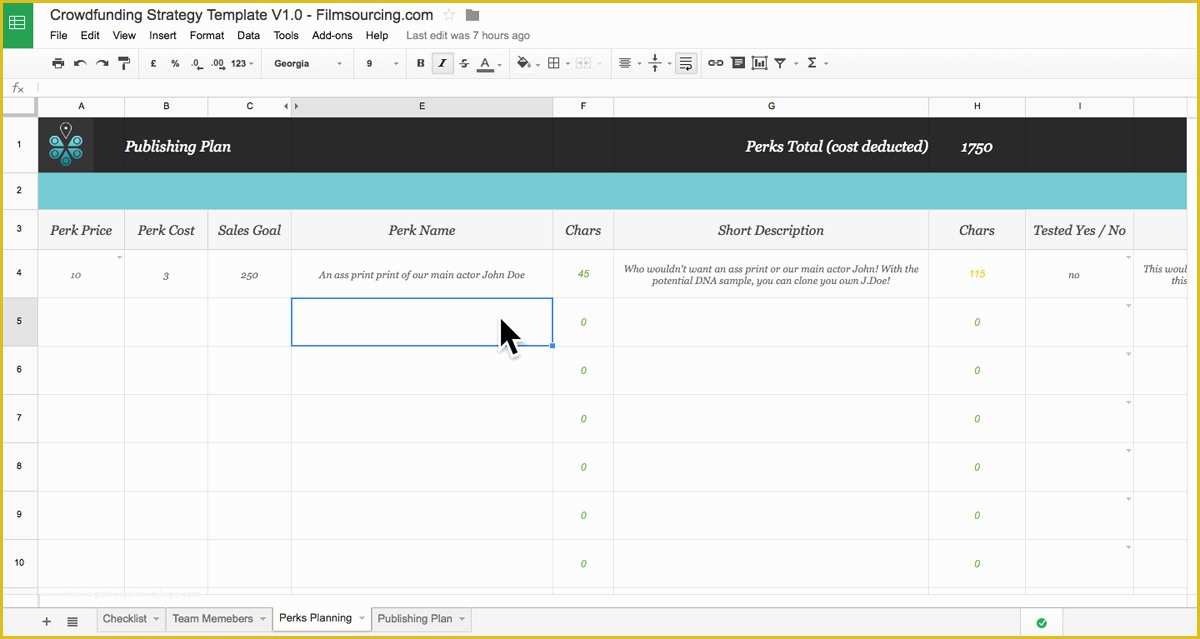
Task: Click the move-to-folder icon
Action: pos(473,15)
